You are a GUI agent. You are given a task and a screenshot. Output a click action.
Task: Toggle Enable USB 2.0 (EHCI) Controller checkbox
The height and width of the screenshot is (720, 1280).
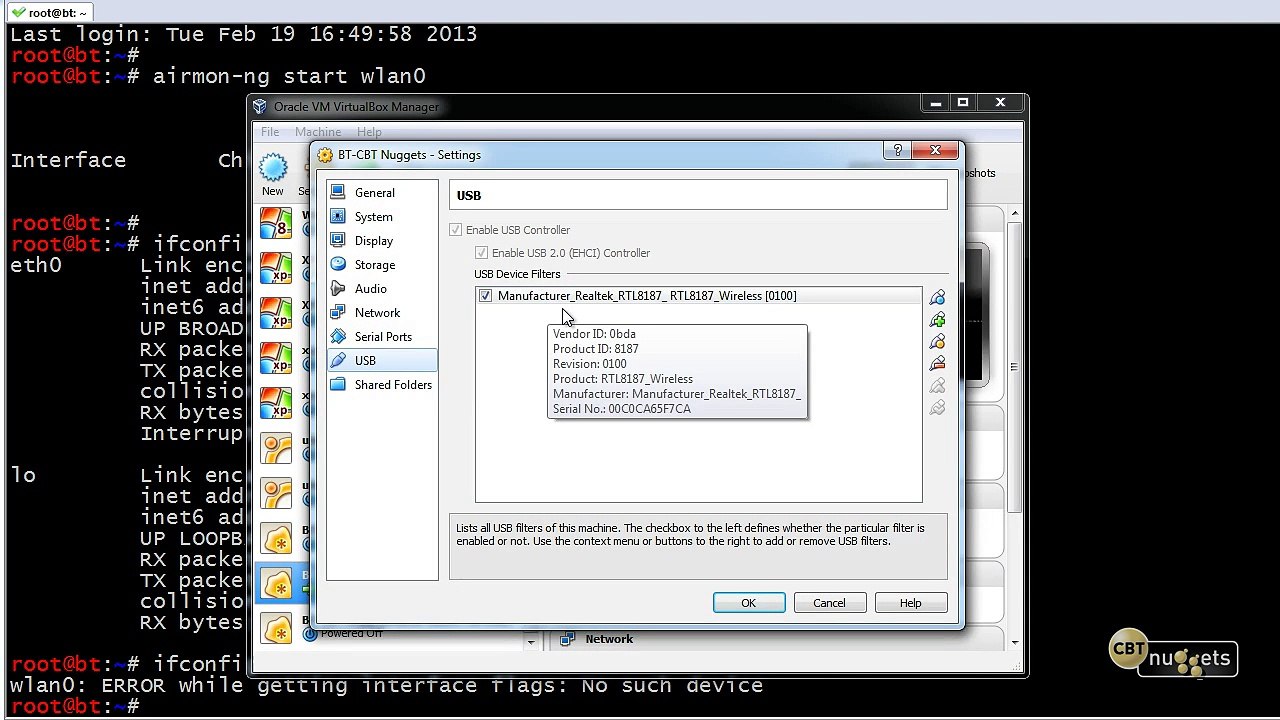click(x=482, y=253)
